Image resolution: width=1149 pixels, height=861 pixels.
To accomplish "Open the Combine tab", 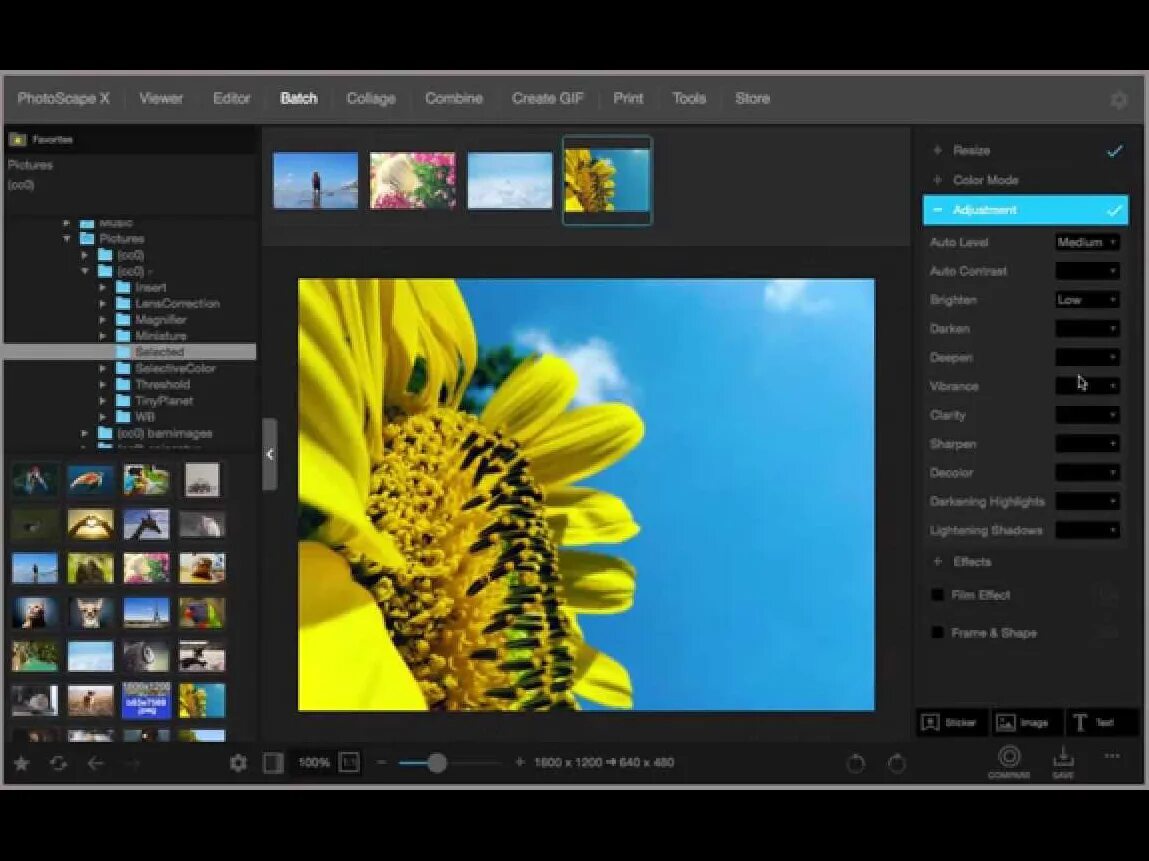I will click(x=454, y=98).
